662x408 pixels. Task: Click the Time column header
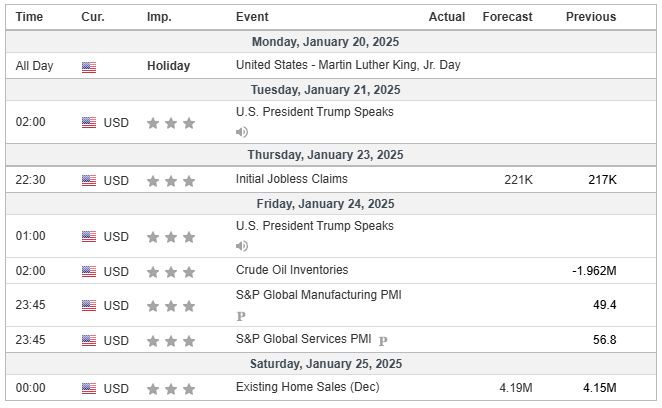click(x=30, y=17)
